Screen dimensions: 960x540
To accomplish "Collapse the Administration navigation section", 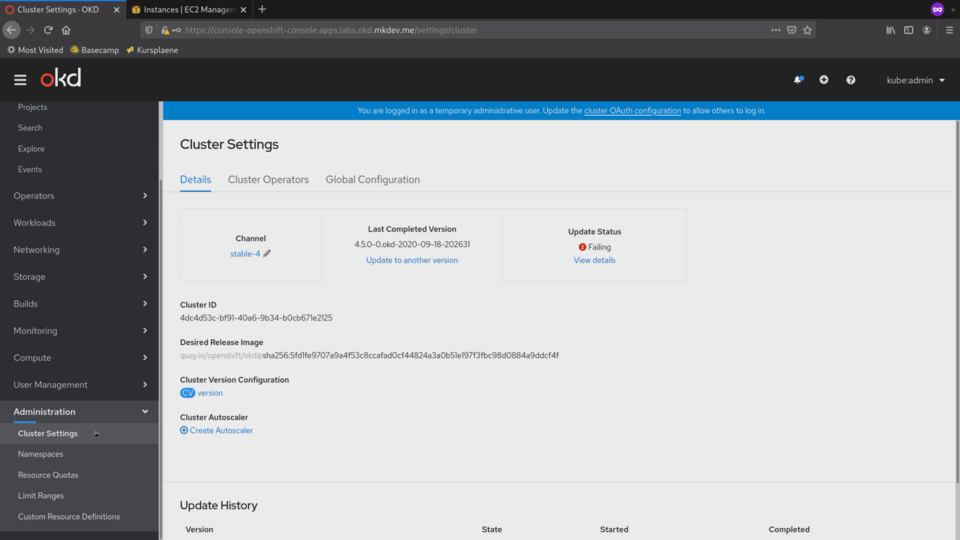I will point(80,411).
